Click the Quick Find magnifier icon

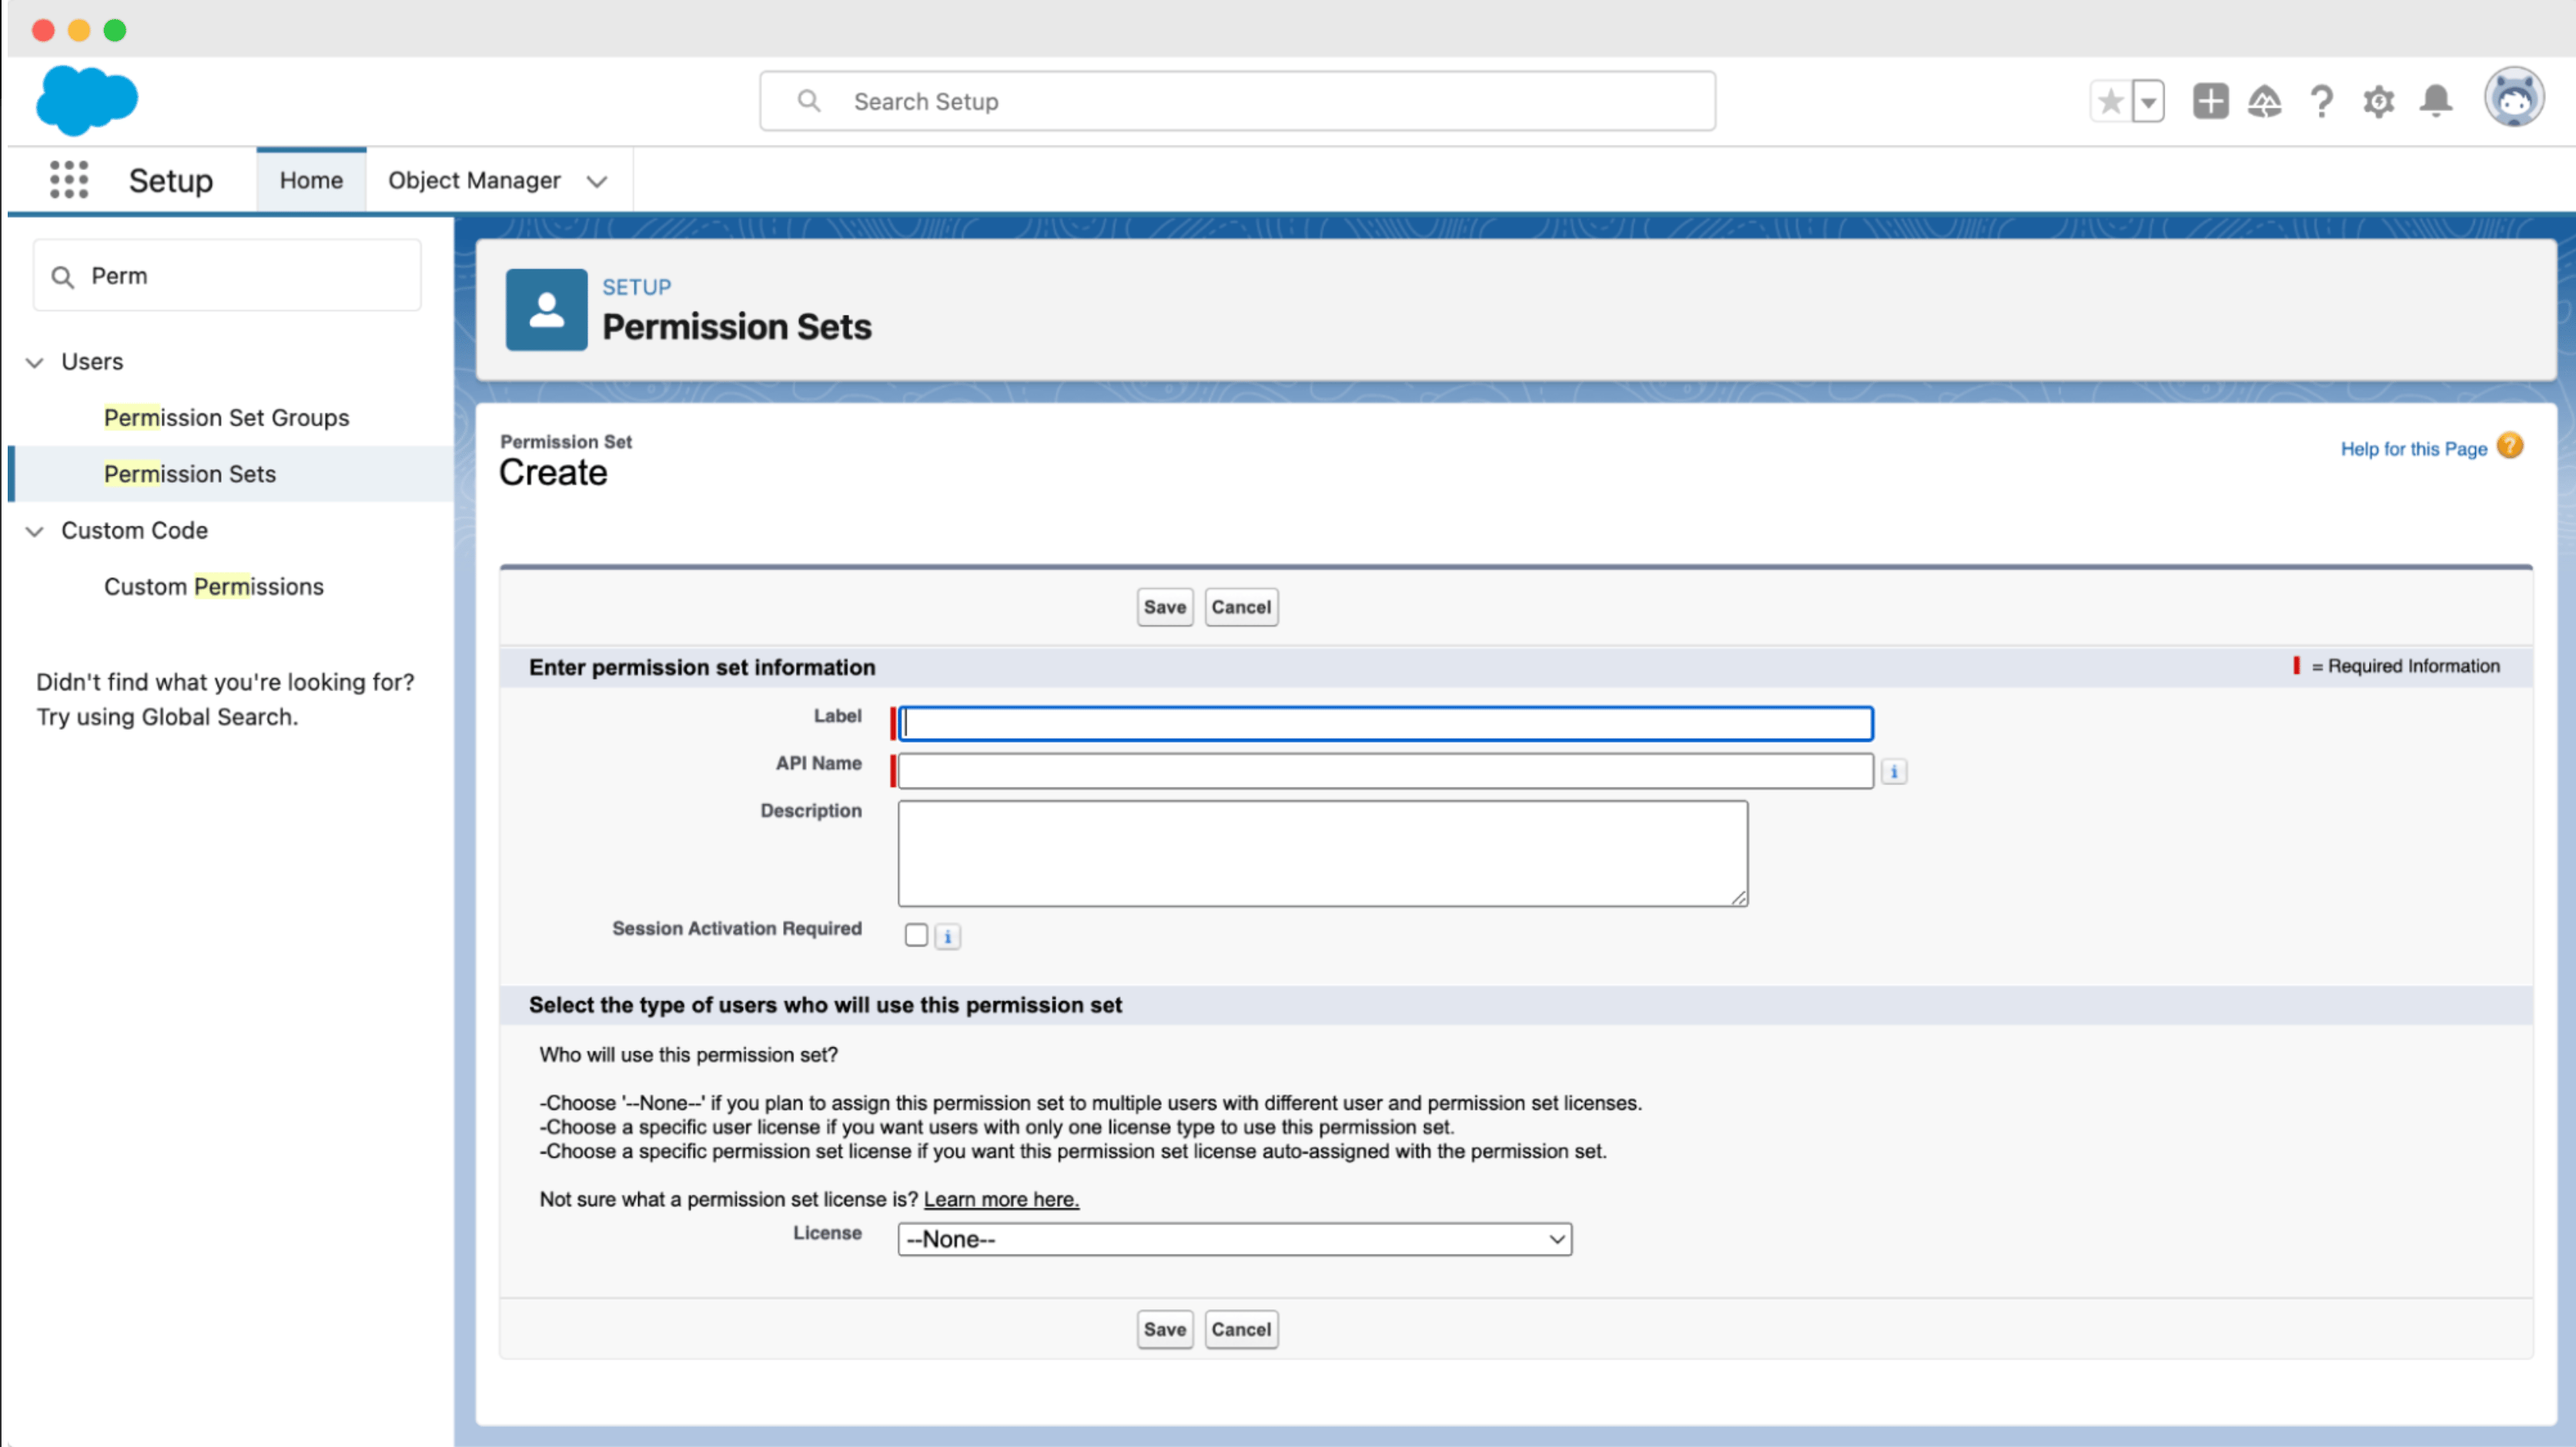coord(63,277)
